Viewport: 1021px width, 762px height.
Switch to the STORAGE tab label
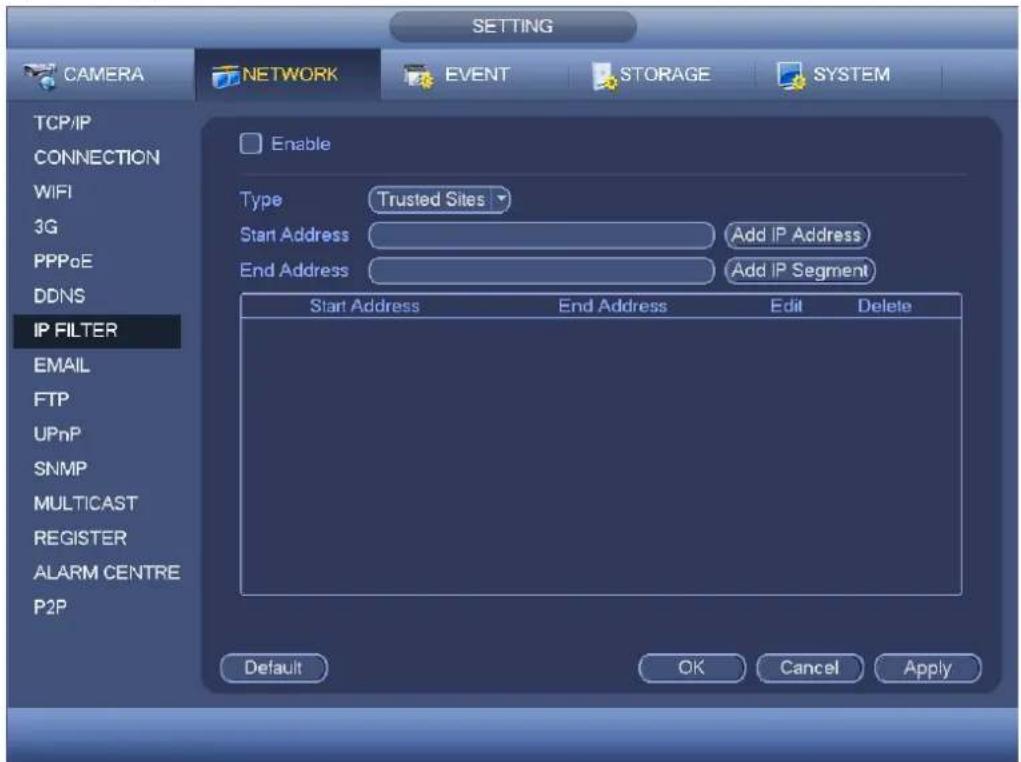click(665, 74)
